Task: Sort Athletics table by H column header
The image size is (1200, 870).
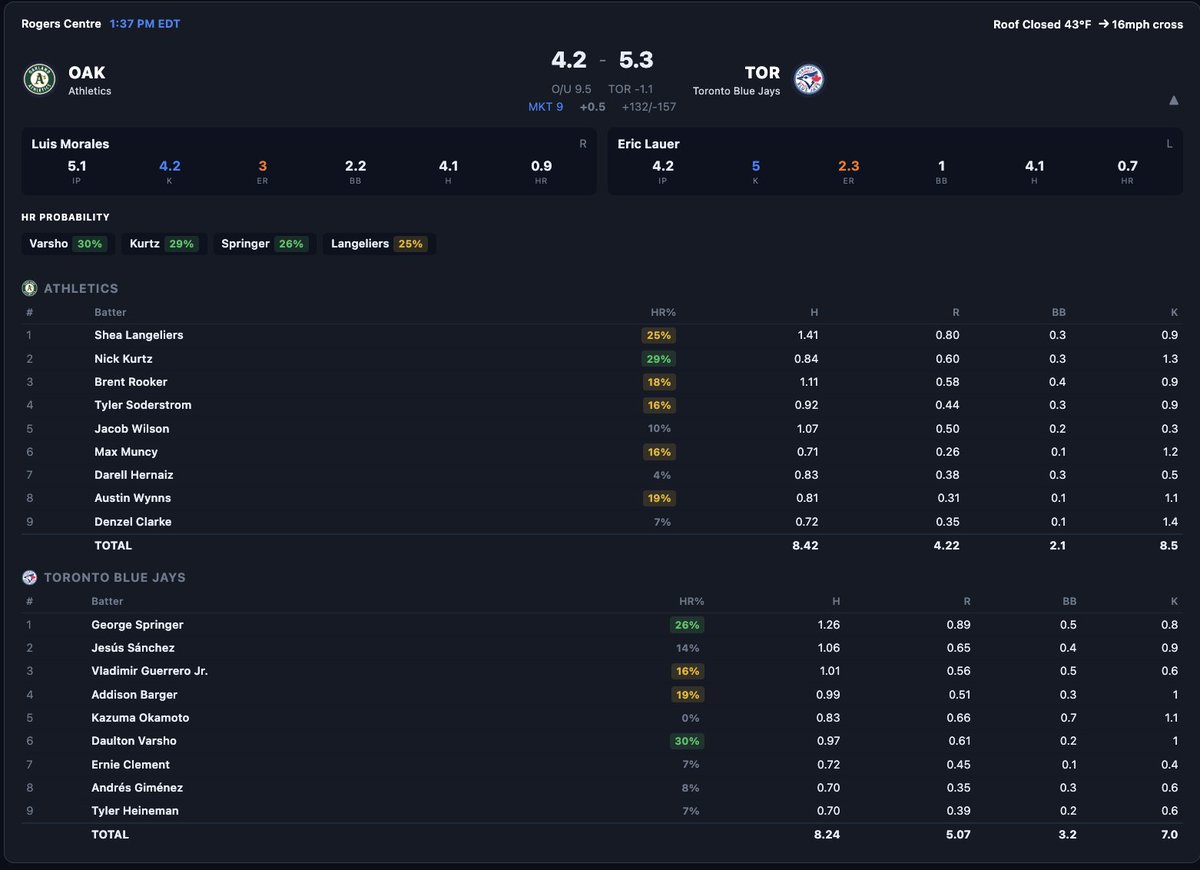Action: (x=814, y=312)
